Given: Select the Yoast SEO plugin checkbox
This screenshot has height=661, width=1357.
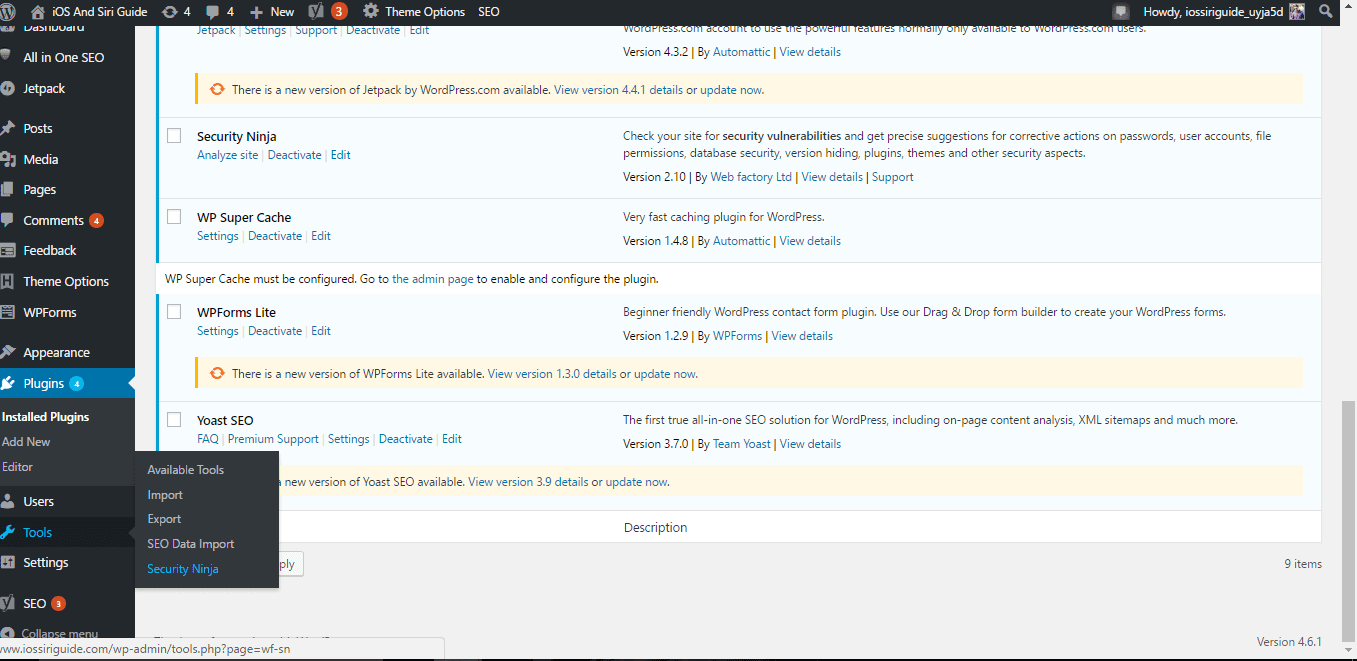Looking at the screenshot, I should [x=173, y=419].
